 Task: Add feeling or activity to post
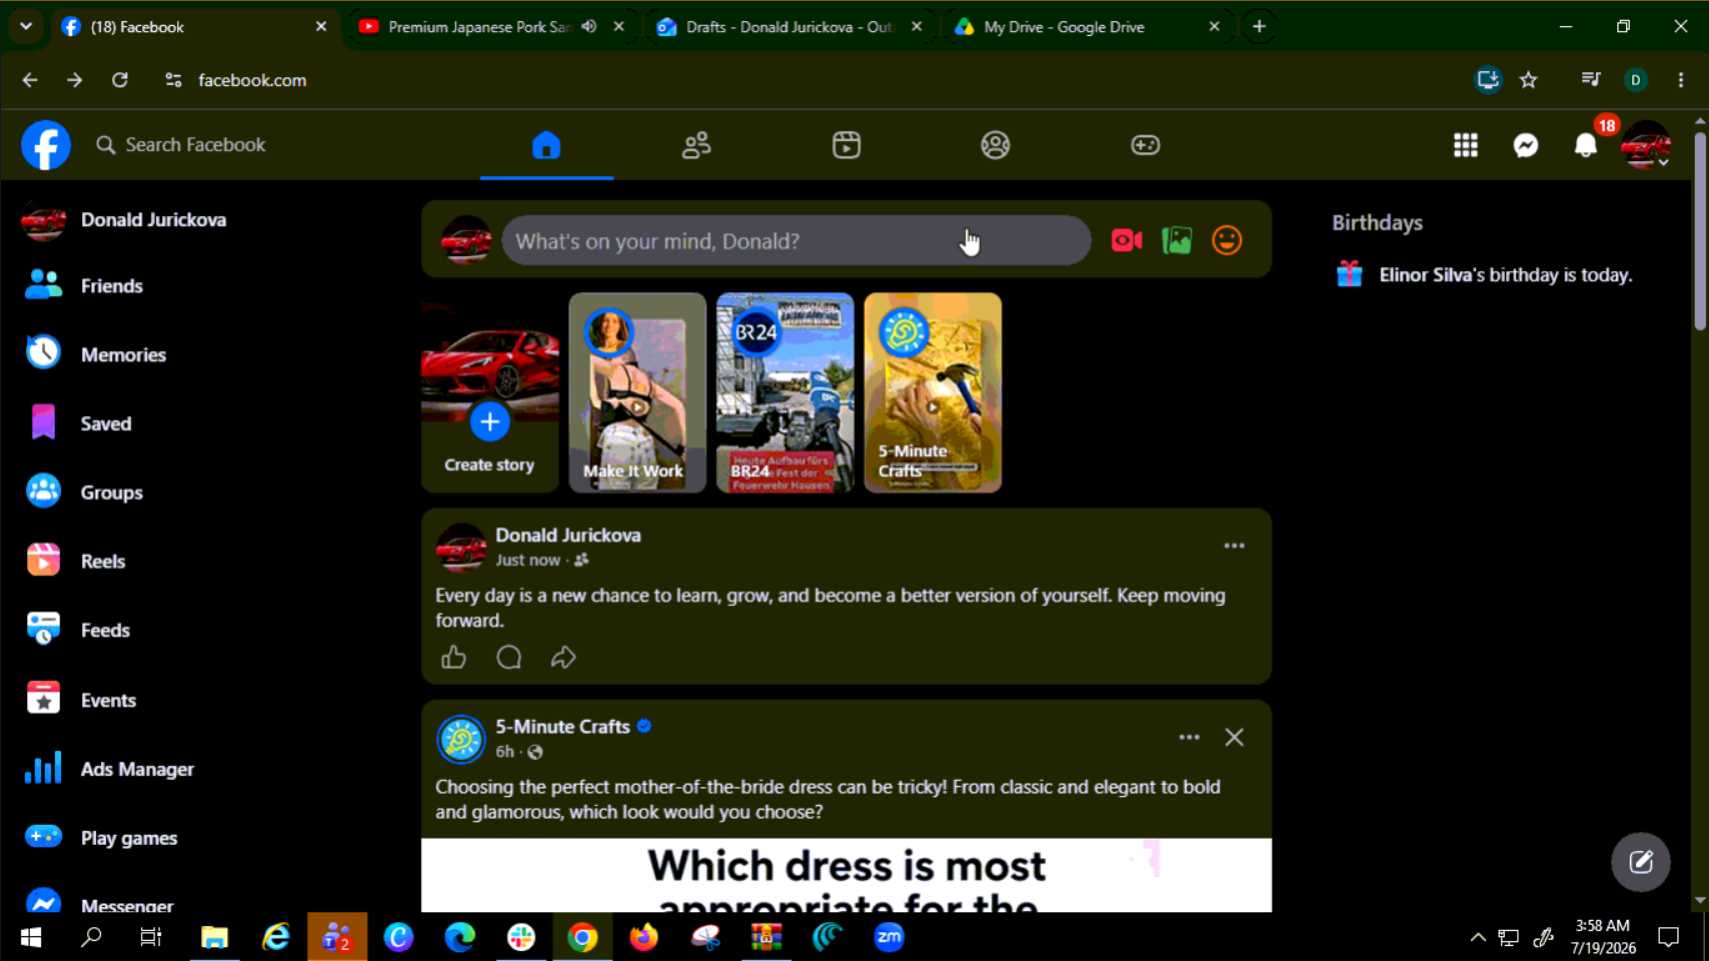pos(1227,241)
